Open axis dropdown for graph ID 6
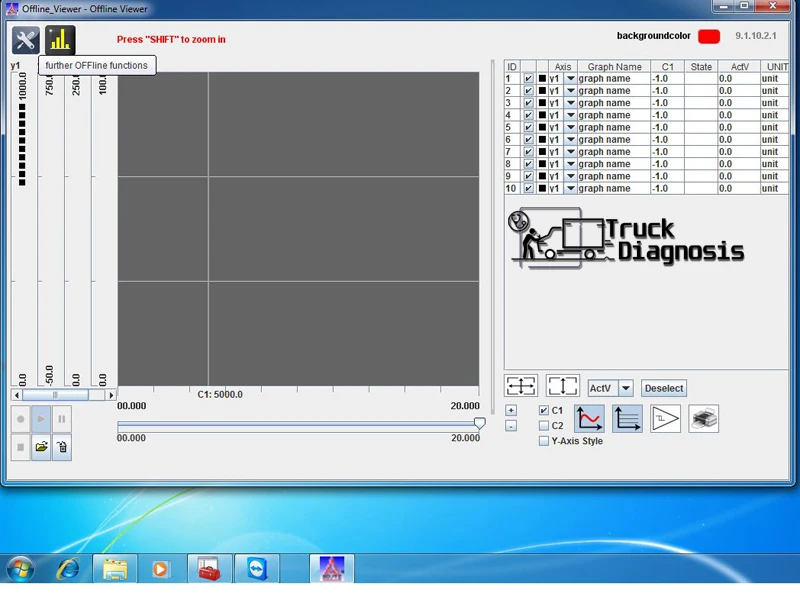 click(x=570, y=140)
